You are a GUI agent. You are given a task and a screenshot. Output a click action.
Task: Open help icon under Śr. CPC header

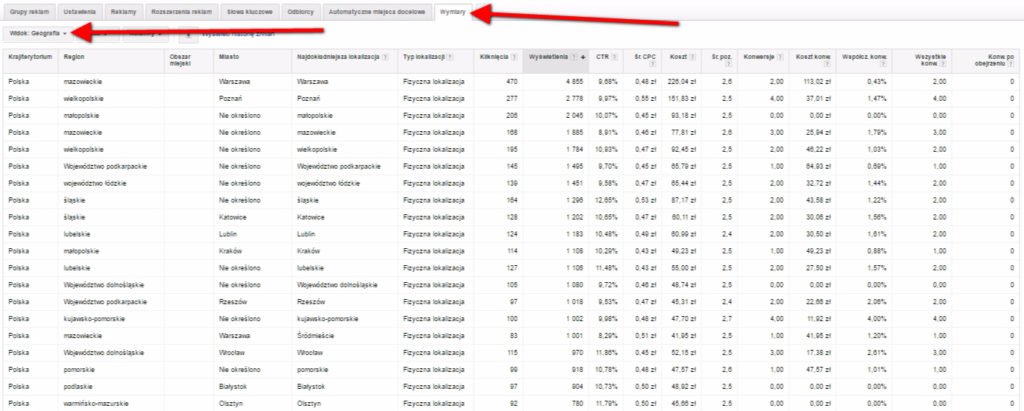click(652, 64)
